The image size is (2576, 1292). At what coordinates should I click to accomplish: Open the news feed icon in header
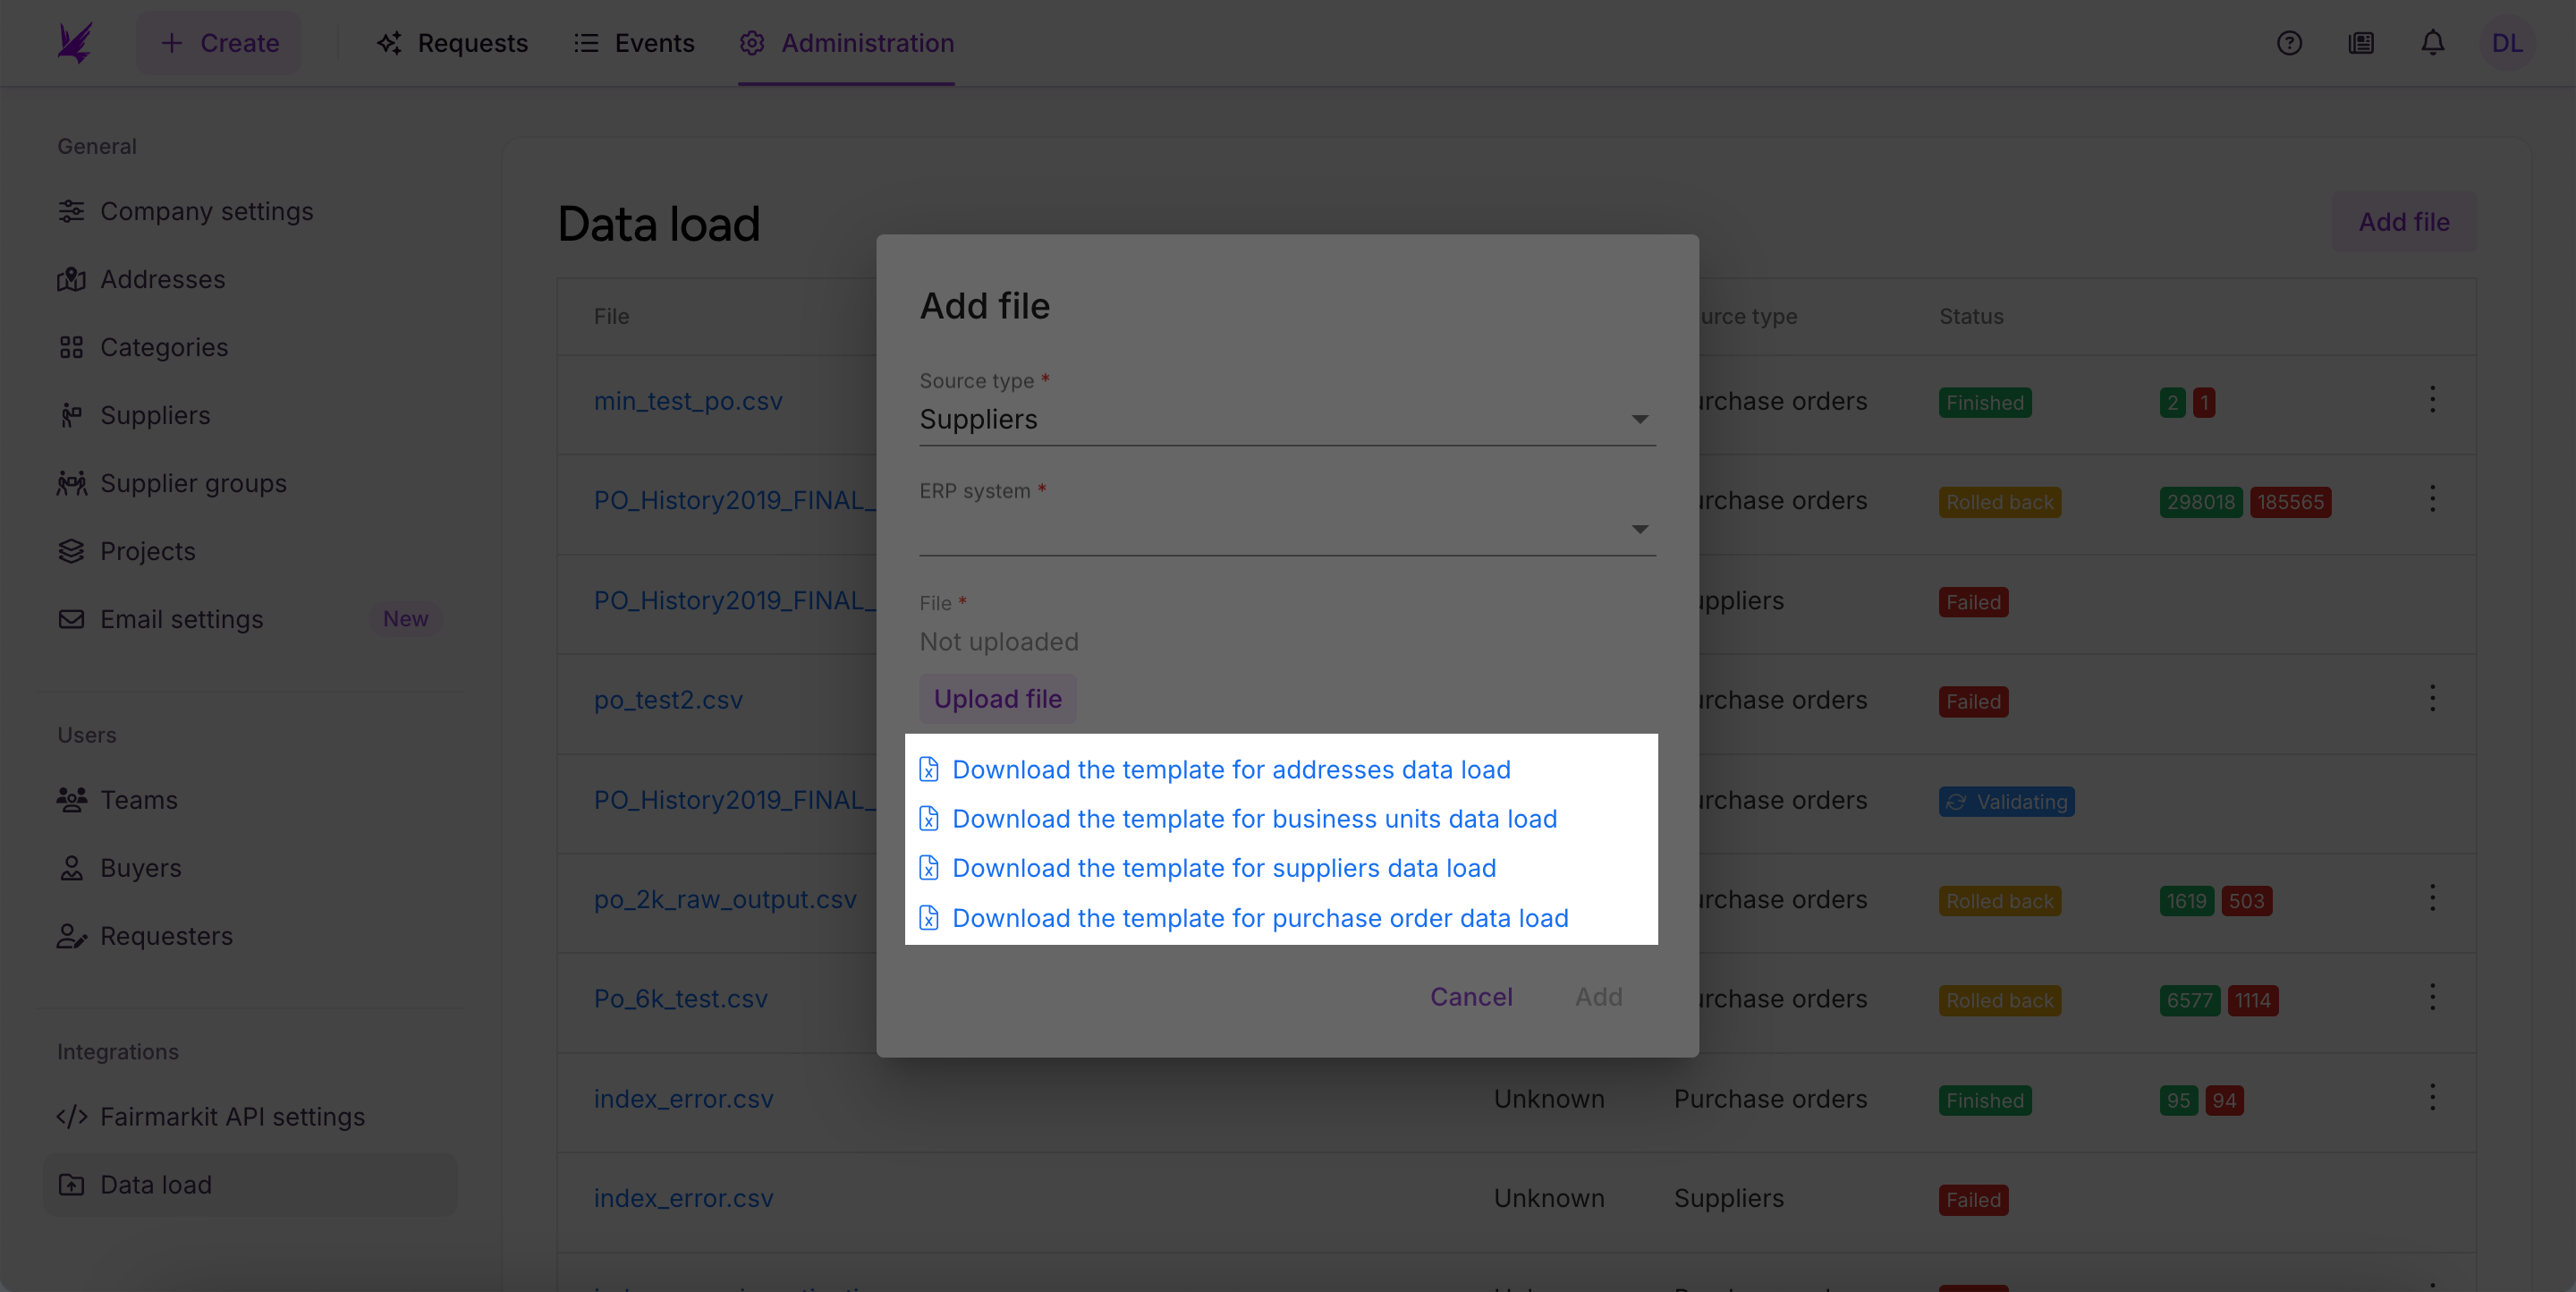[2361, 43]
